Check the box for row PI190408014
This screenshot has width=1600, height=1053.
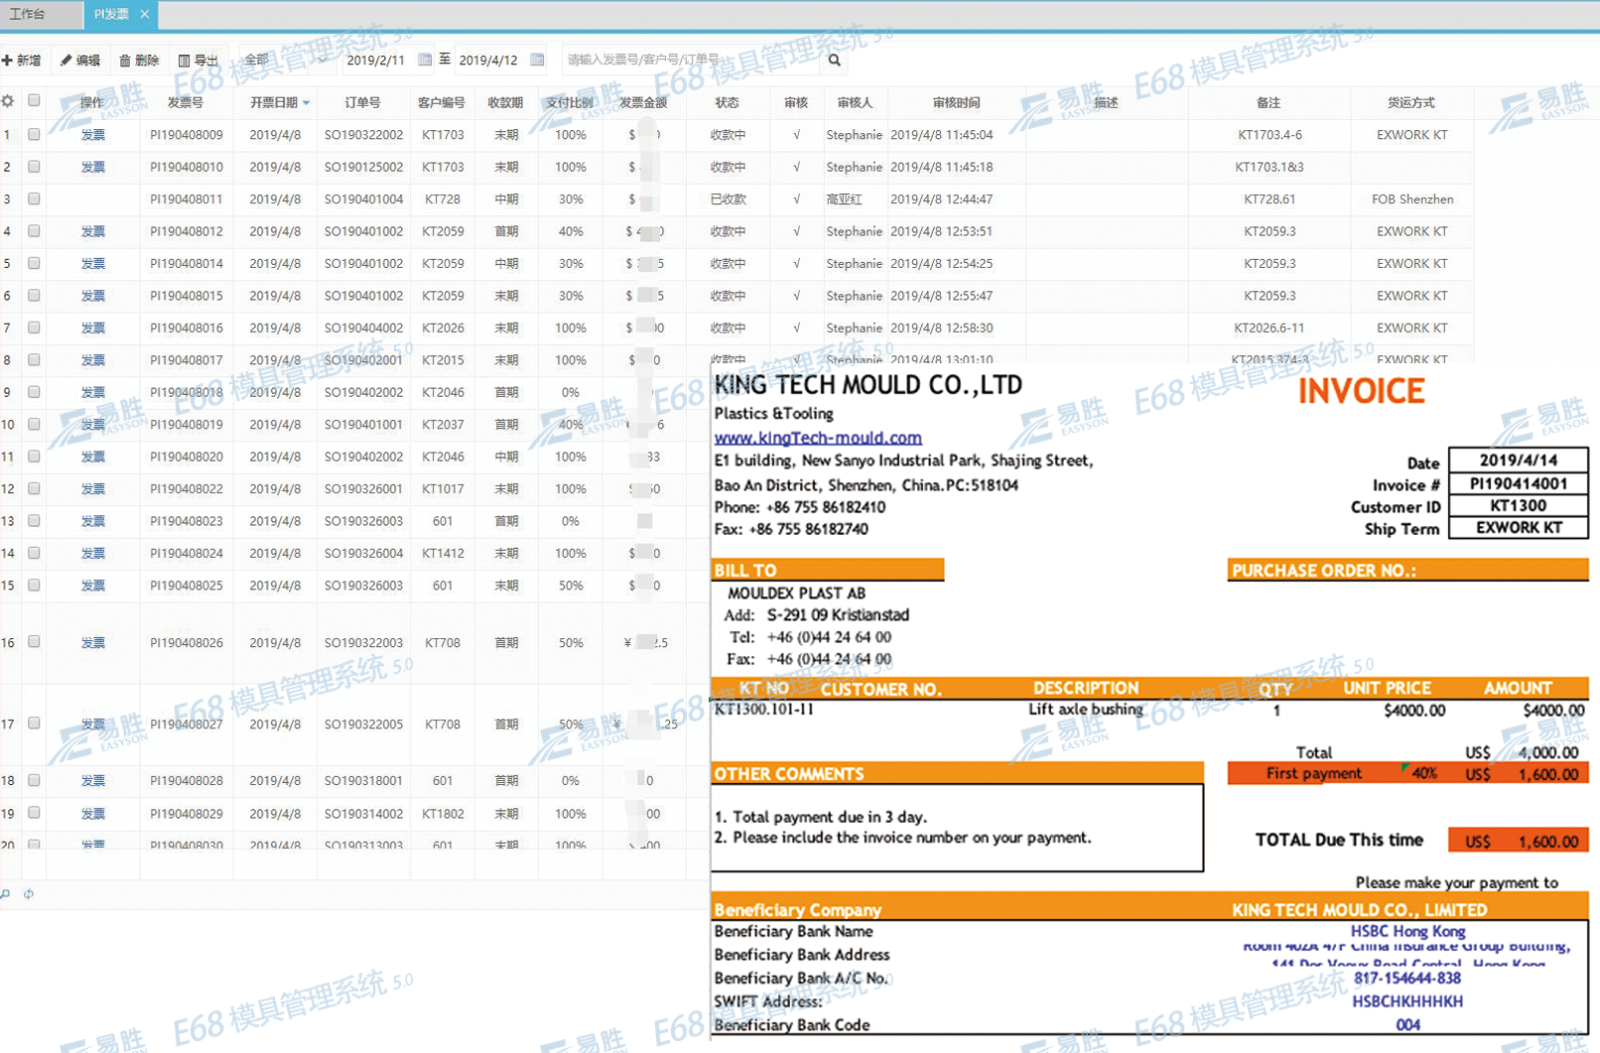coord(34,262)
